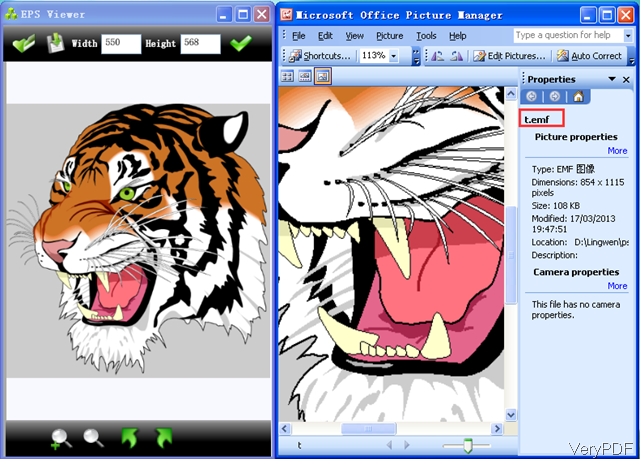Click the save icon in EPS Viewer toolbar
Screen dimensions: 640x459
(x=56, y=44)
